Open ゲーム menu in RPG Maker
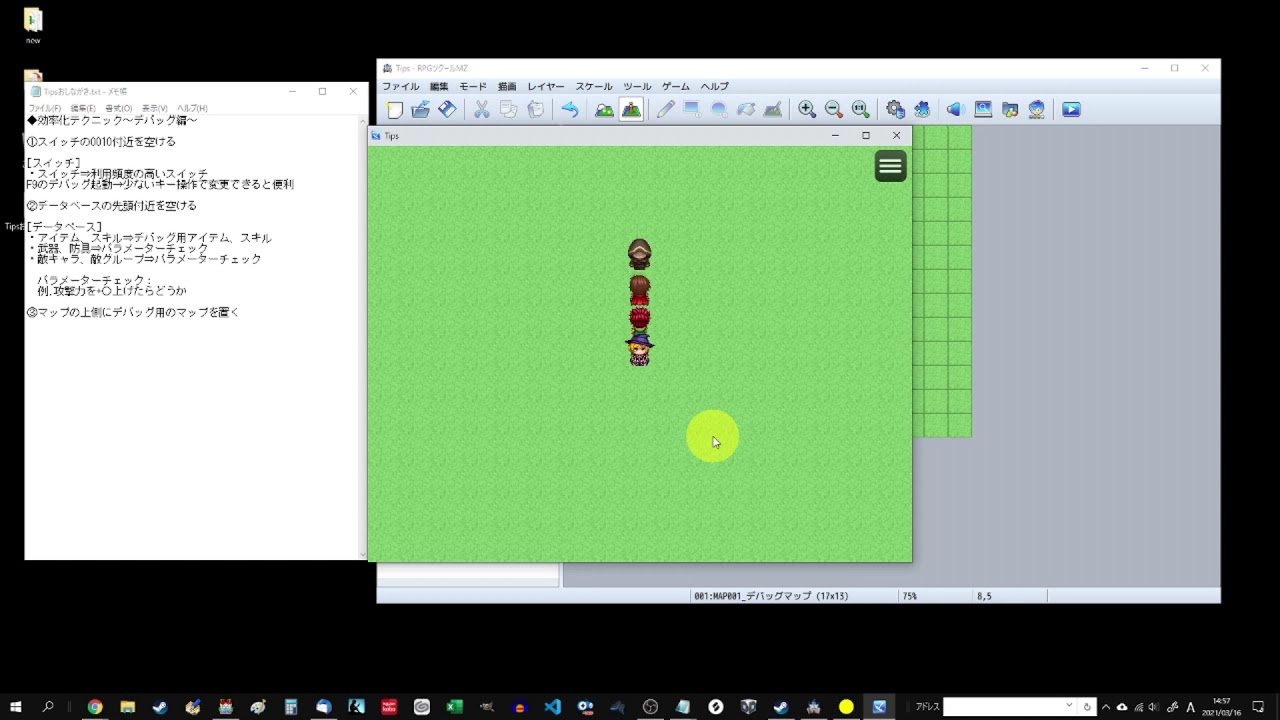 [x=676, y=87]
